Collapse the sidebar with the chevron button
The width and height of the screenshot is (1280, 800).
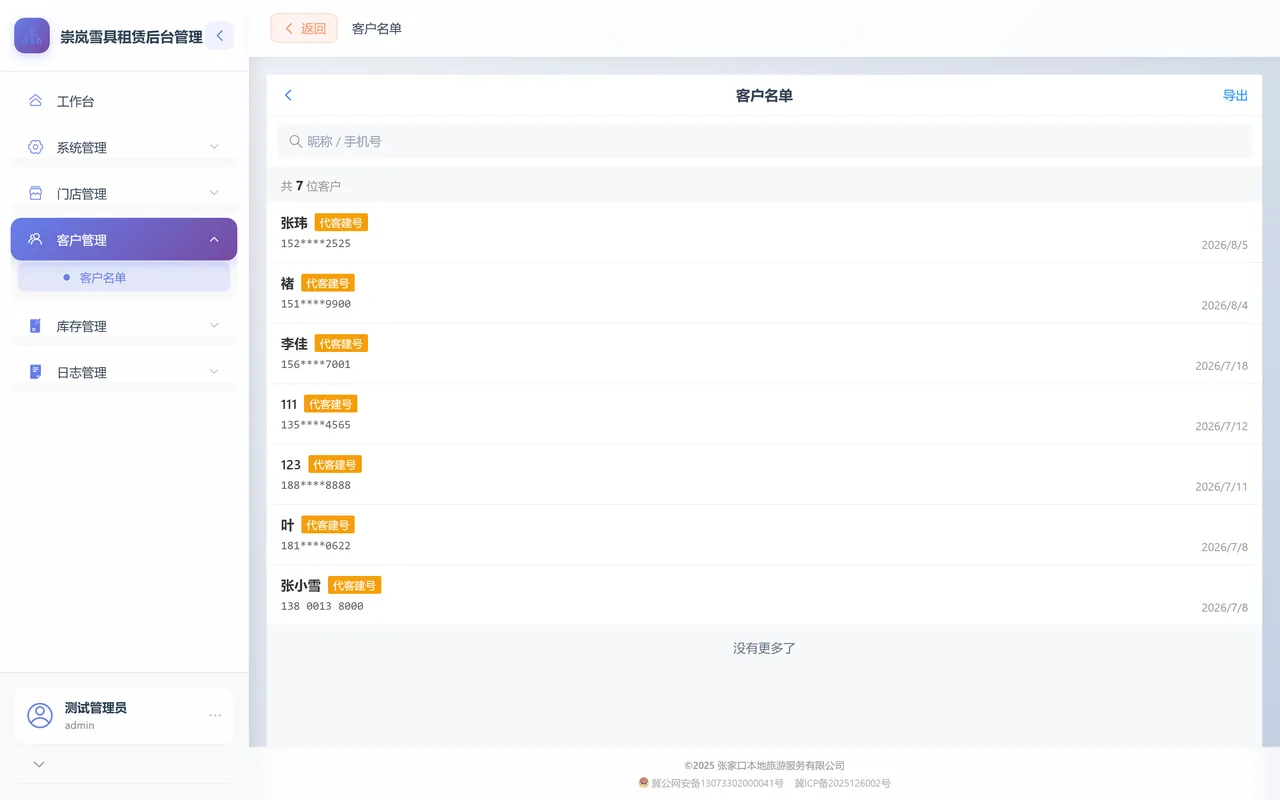coord(220,36)
